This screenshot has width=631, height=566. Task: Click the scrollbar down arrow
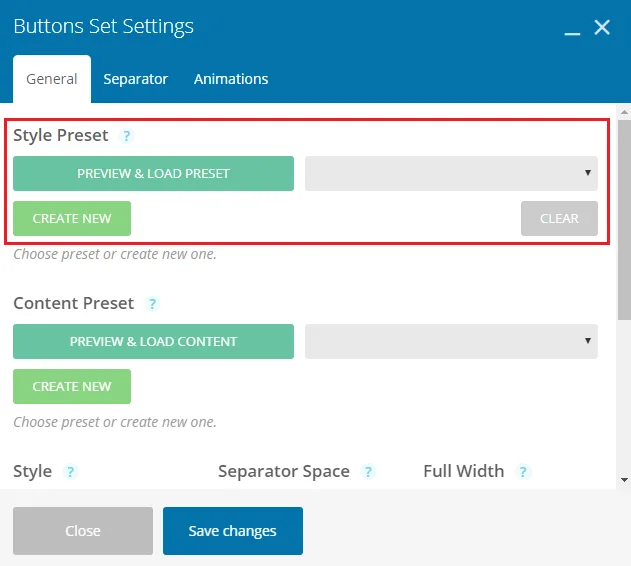pos(624,480)
